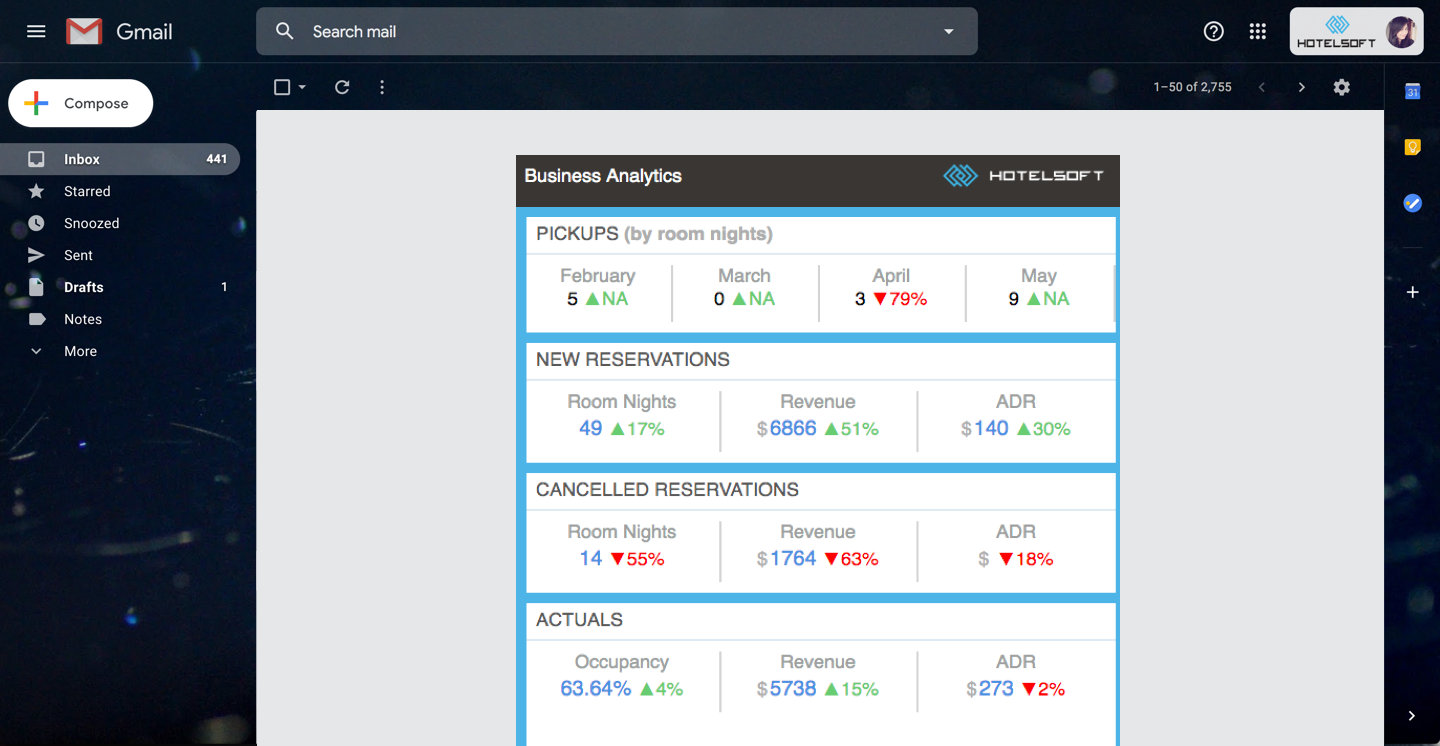Open the main menu hamburger icon
The height and width of the screenshot is (746, 1440).
tap(36, 31)
